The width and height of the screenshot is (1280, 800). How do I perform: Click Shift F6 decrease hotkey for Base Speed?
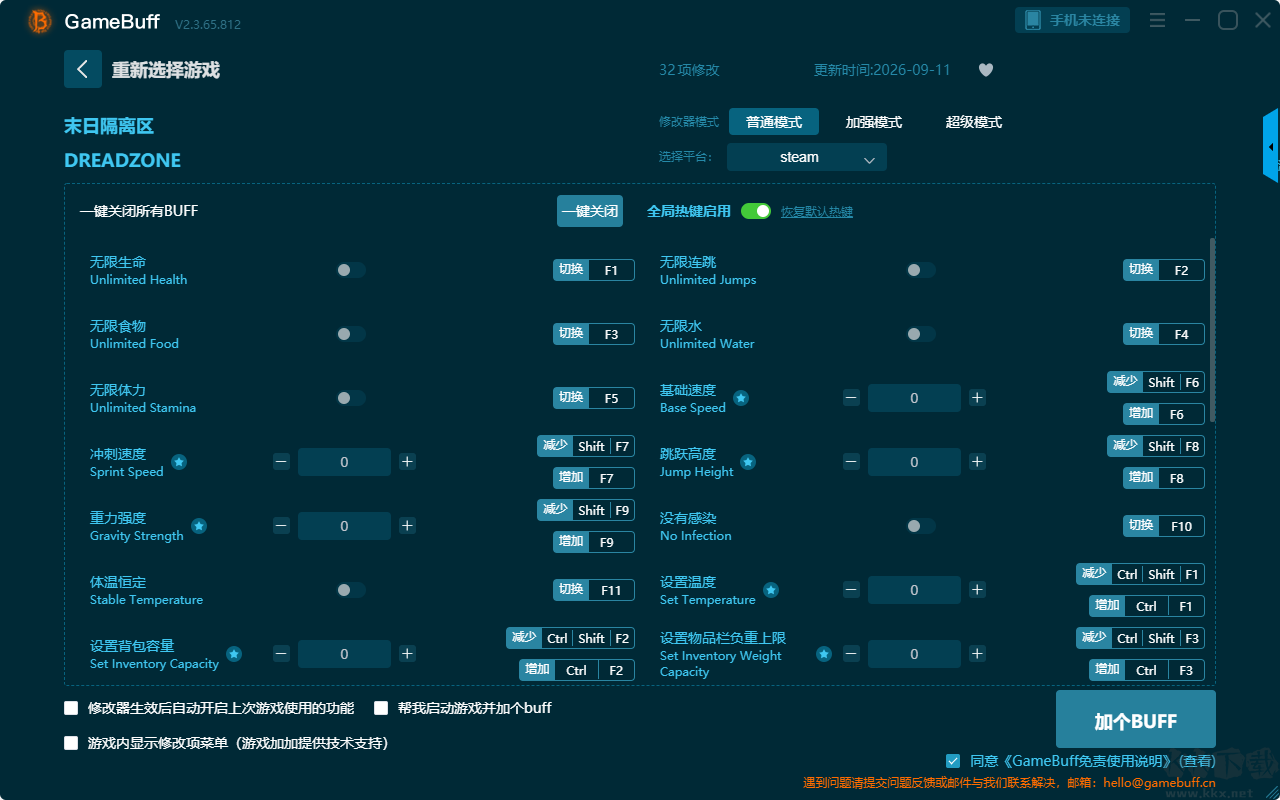coord(1156,382)
